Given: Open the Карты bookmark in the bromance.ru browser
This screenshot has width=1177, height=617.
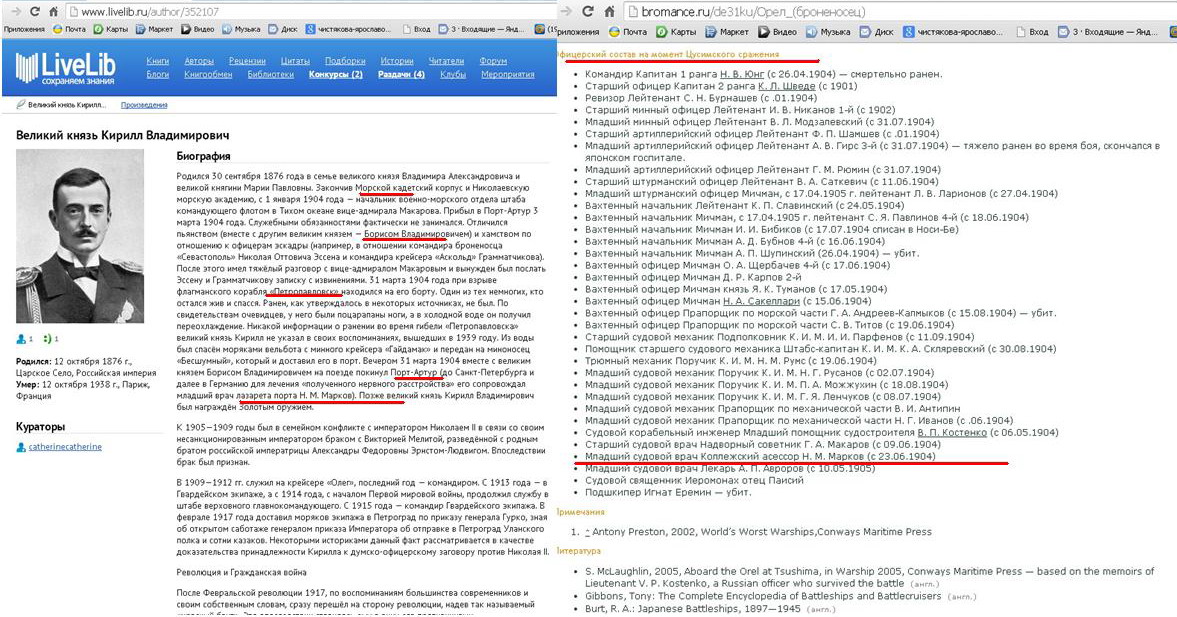Looking at the screenshot, I should (x=676, y=32).
